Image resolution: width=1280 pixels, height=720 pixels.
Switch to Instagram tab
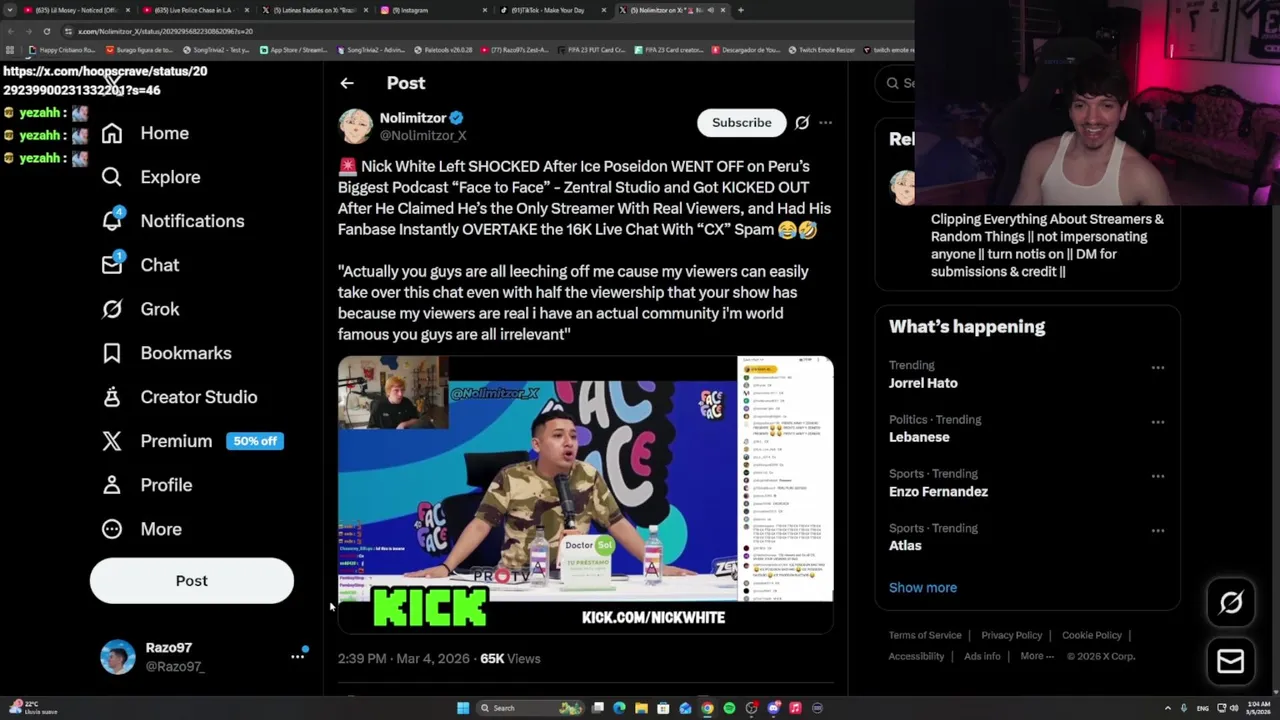pyautogui.click(x=435, y=10)
